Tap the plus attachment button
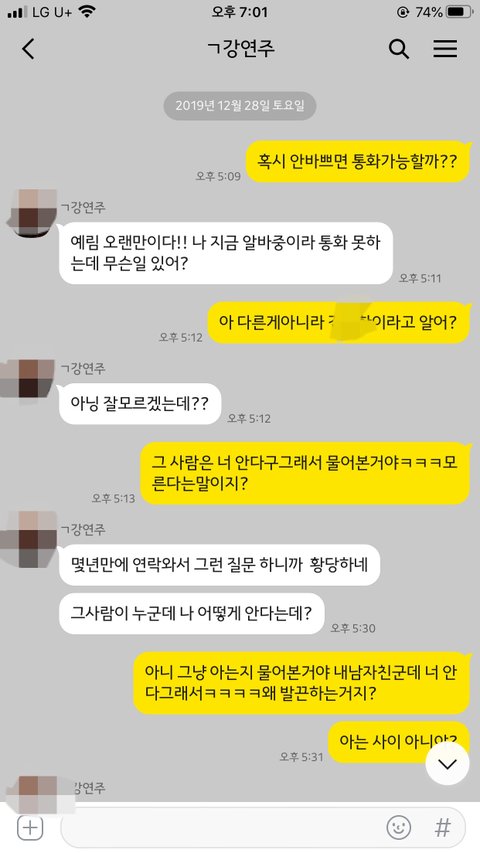Viewport: 480px width, 853px height. tap(30, 828)
